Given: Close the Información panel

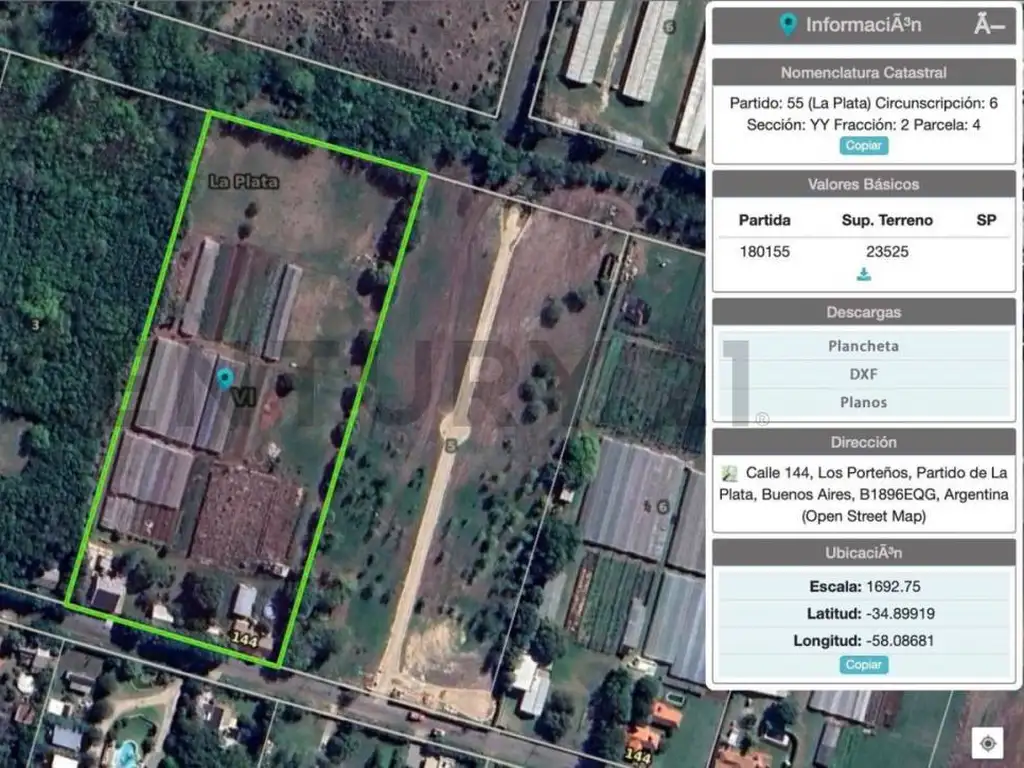Looking at the screenshot, I should click(988, 25).
